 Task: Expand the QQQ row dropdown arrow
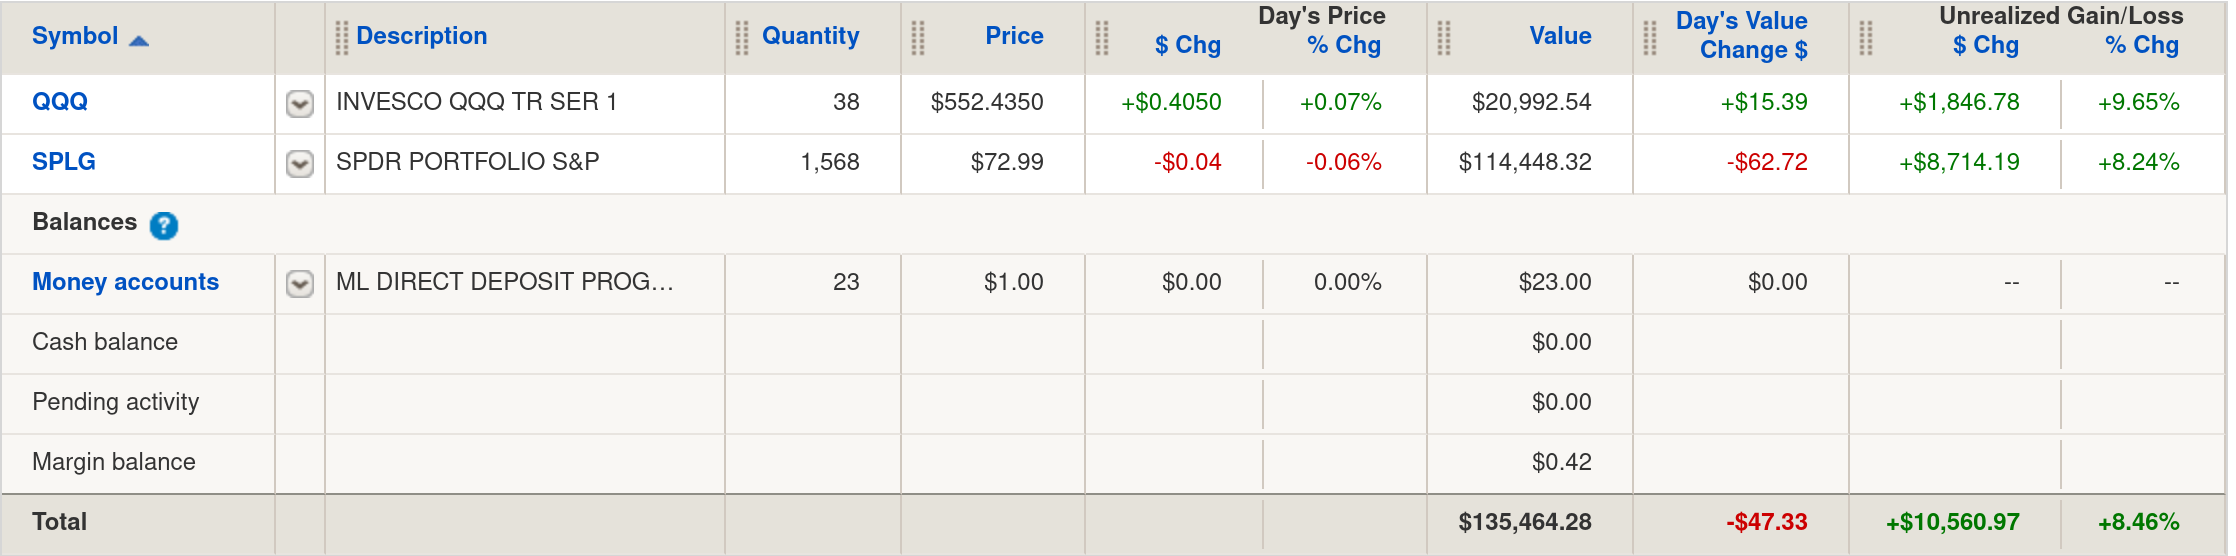click(x=300, y=103)
